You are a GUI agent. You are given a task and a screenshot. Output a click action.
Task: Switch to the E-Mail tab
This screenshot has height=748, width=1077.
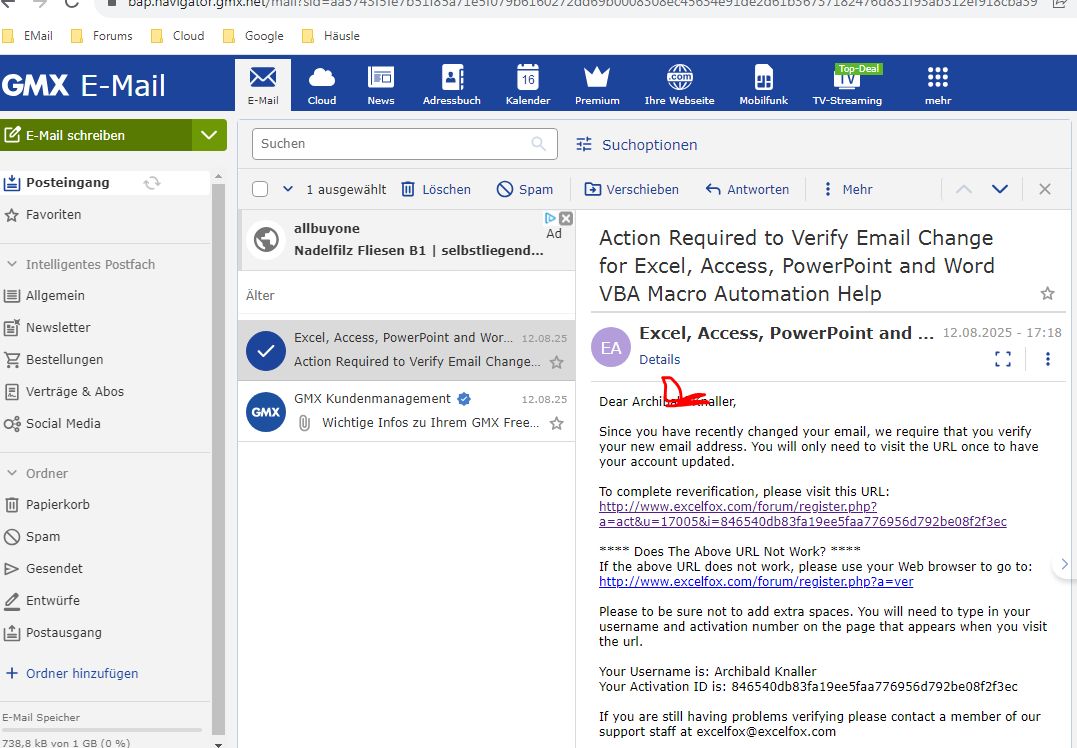(263, 85)
